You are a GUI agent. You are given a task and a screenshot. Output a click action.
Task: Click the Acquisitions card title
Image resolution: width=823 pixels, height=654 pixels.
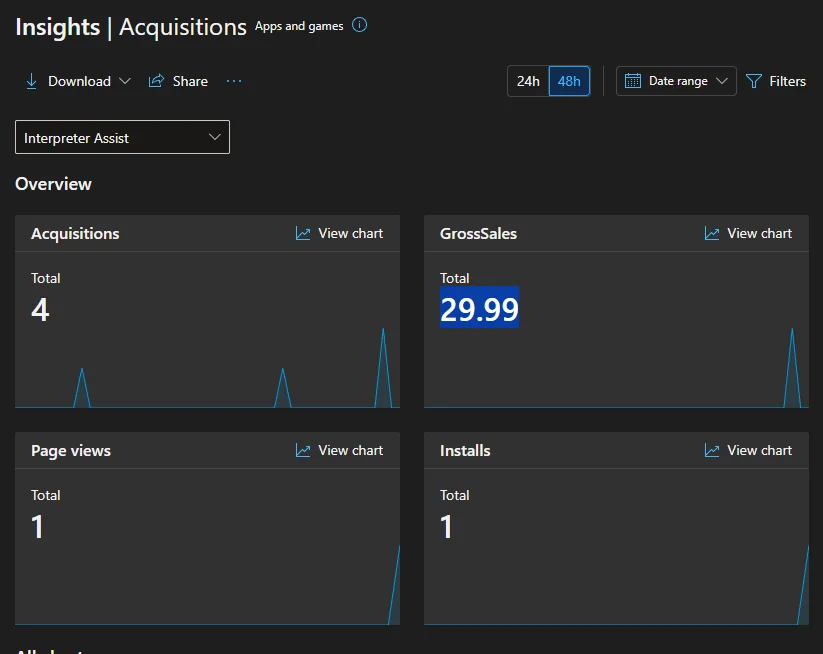click(75, 234)
